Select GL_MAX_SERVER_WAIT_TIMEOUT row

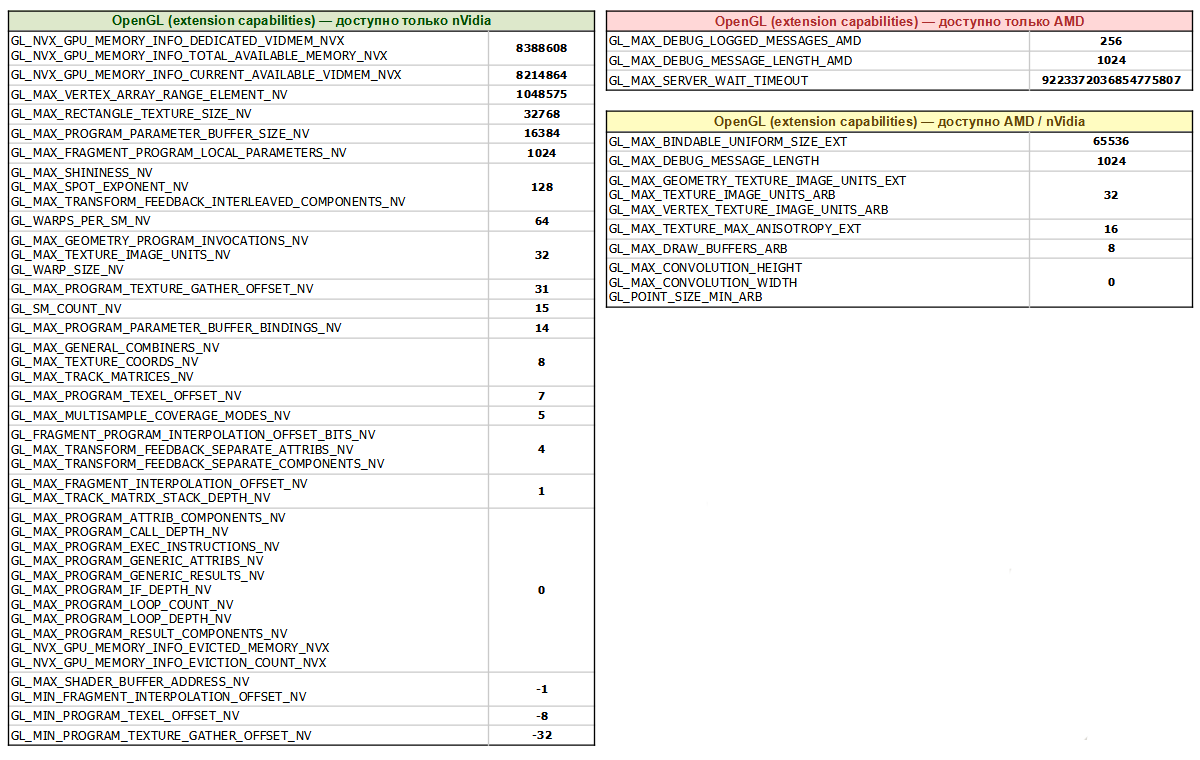click(x=899, y=80)
